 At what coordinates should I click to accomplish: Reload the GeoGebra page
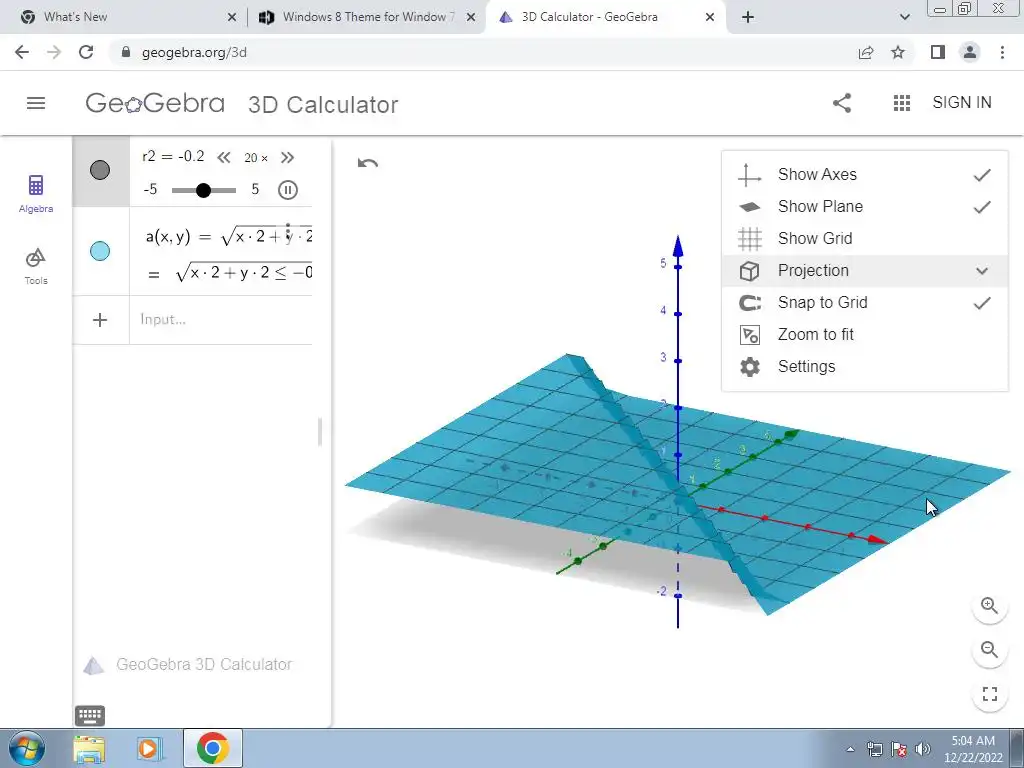[x=86, y=52]
